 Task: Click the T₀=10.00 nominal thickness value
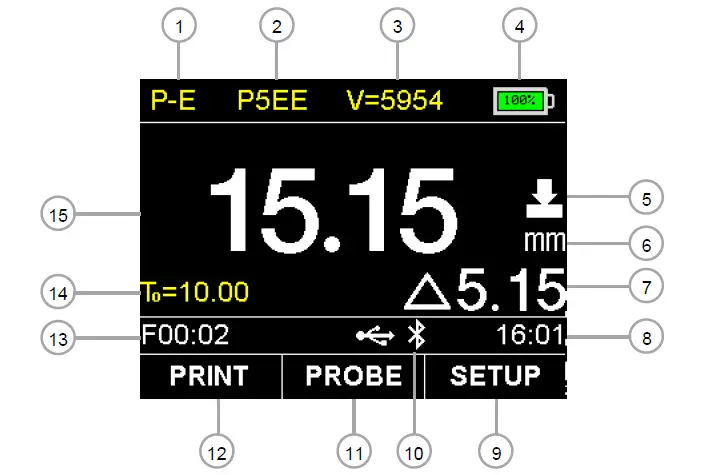pyautogui.click(x=195, y=292)
